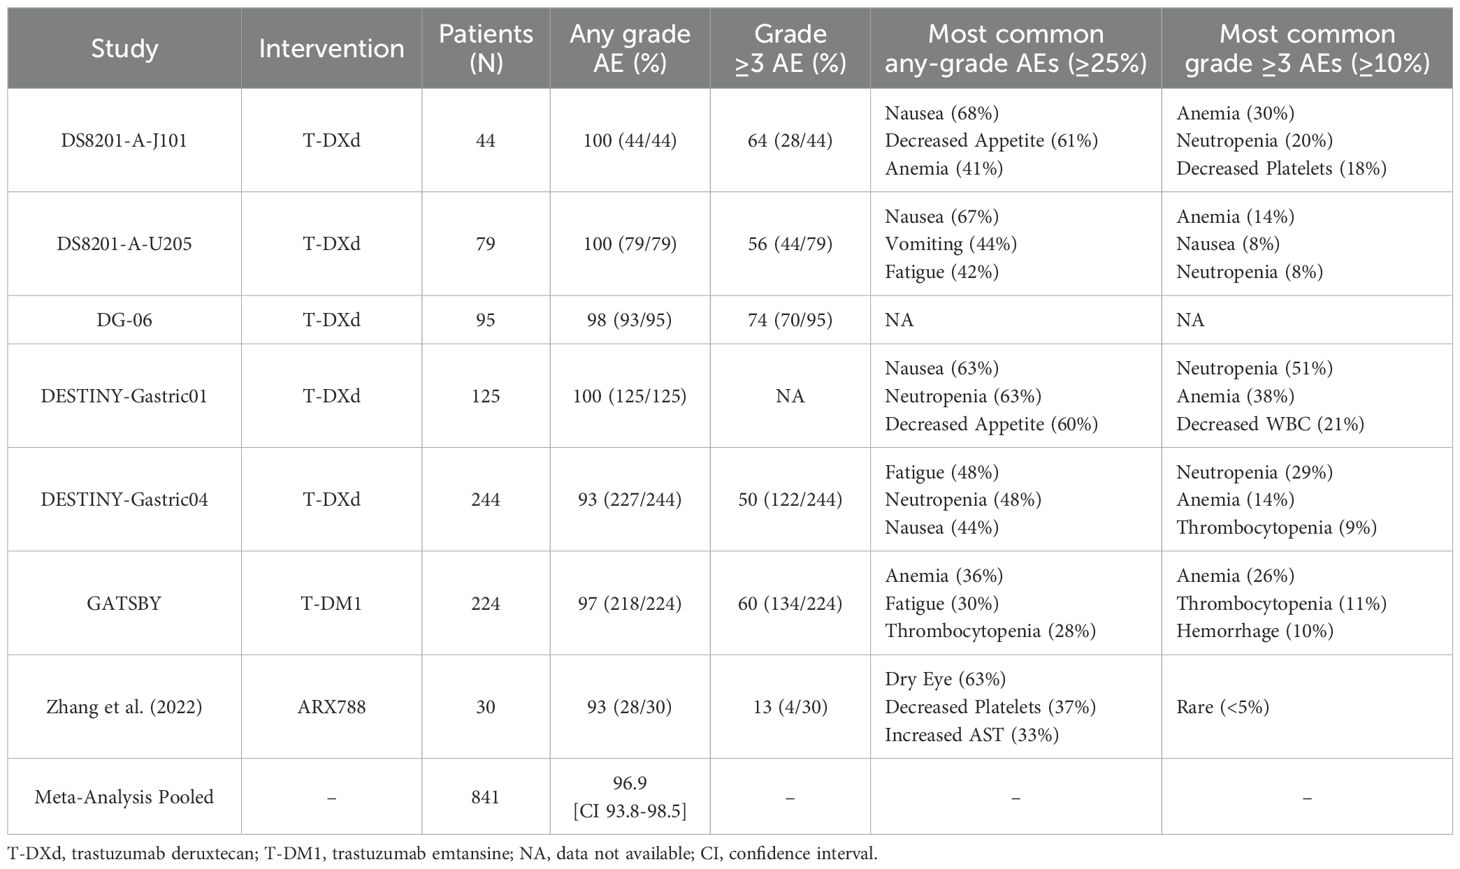Select the Patients (N) column header
Image resolution: width=1460 pixels, height=869 pixels.
click(486, 48)
